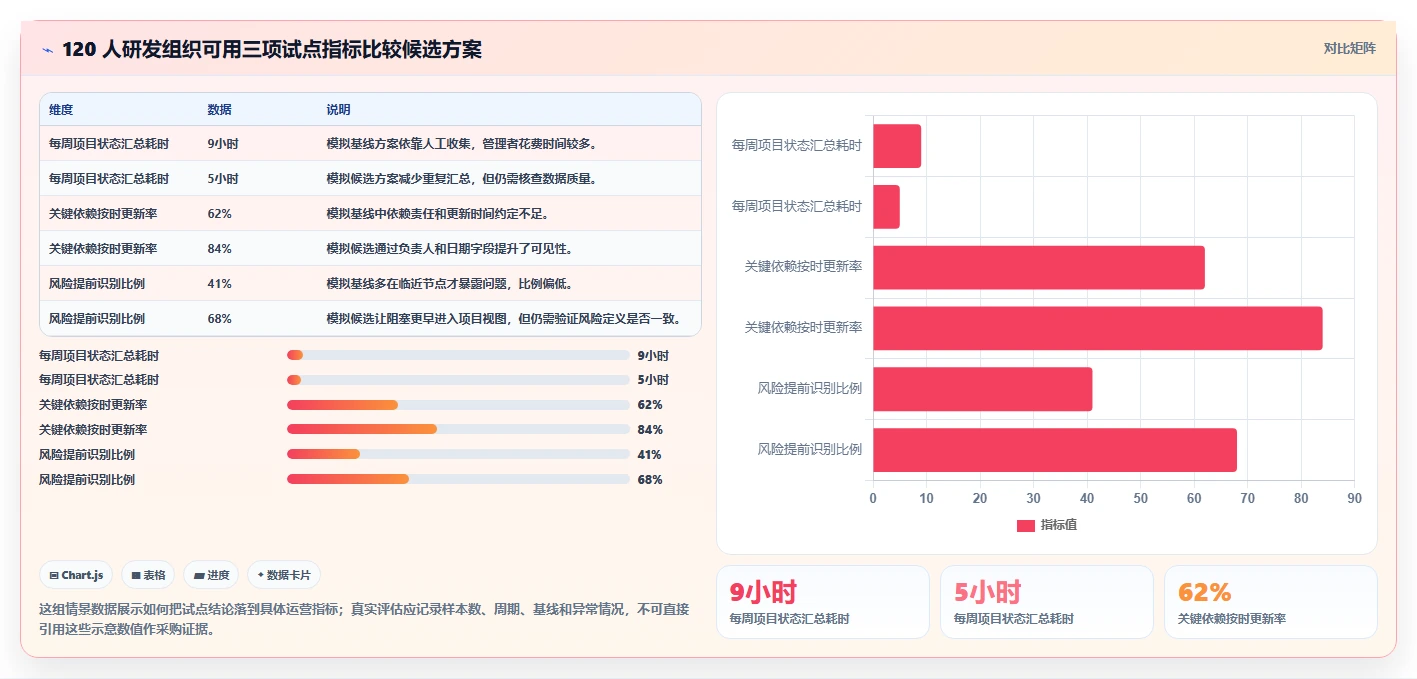Viewport: 1417px width, 679px height.
Task: Click the 风险提前识别比例 cell in the 41% table row
Action: click(x=97, y=284)
